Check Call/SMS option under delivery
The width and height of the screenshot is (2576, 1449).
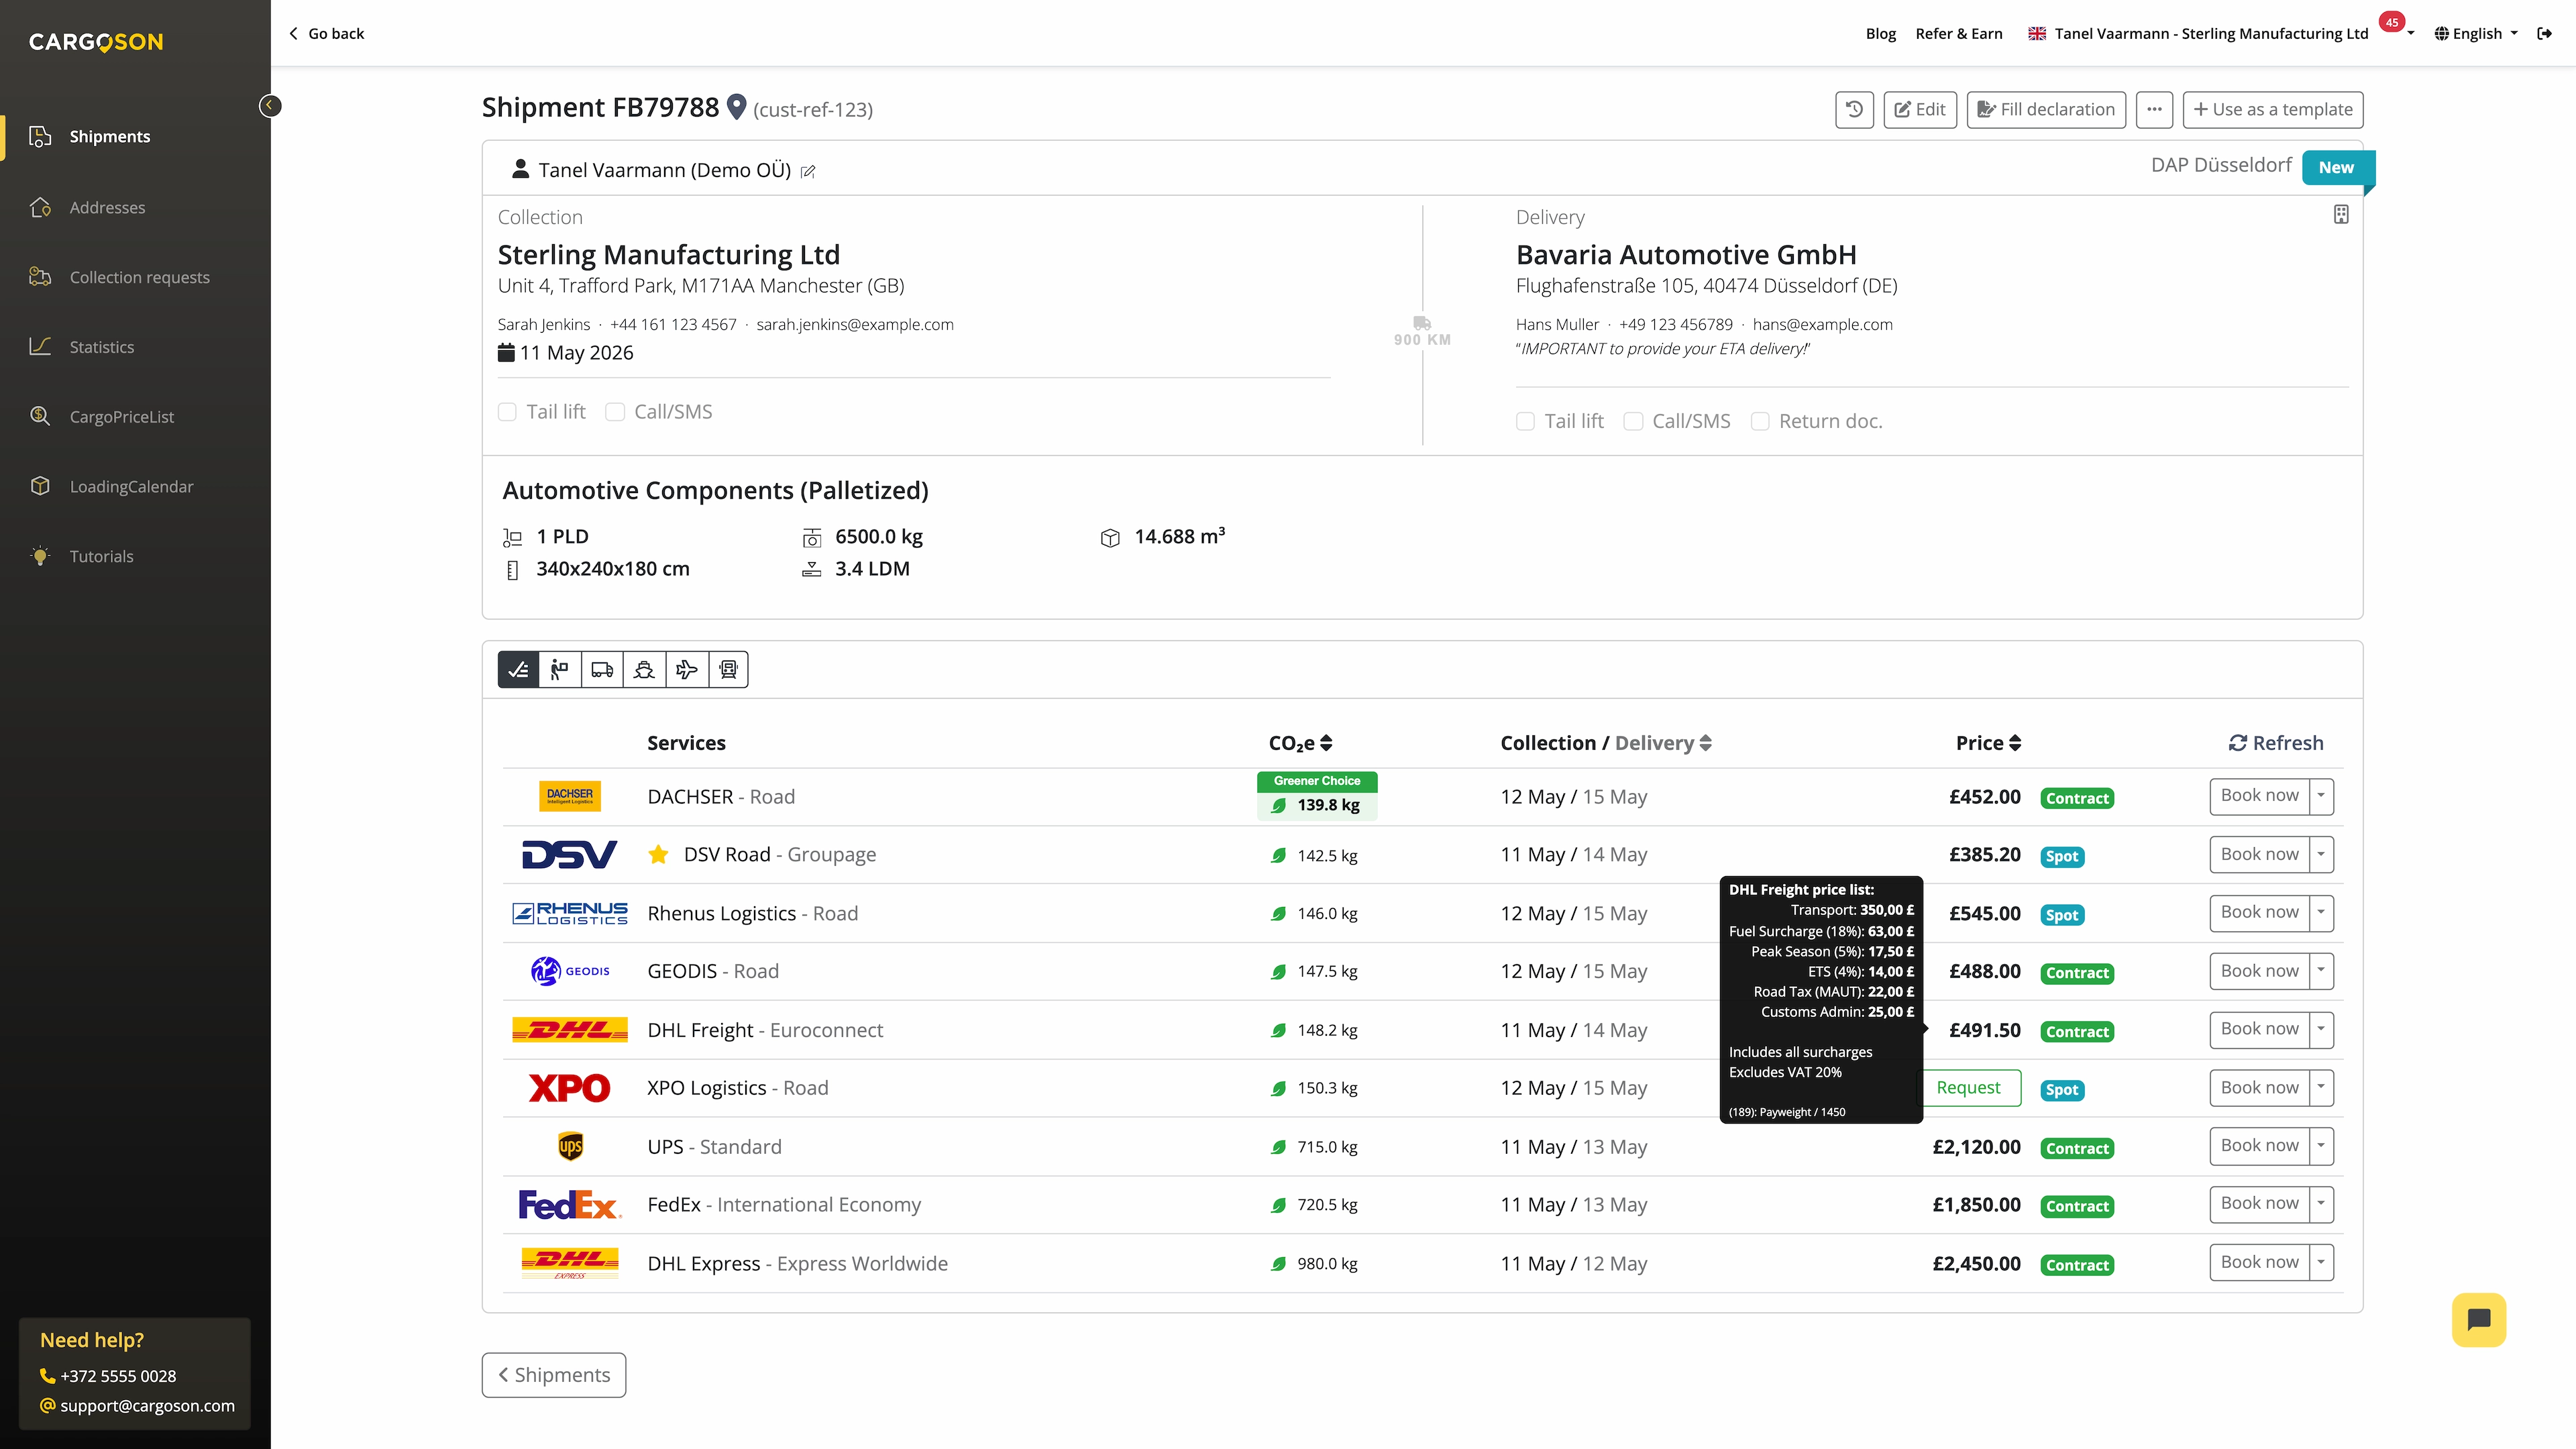point(1633,421)
